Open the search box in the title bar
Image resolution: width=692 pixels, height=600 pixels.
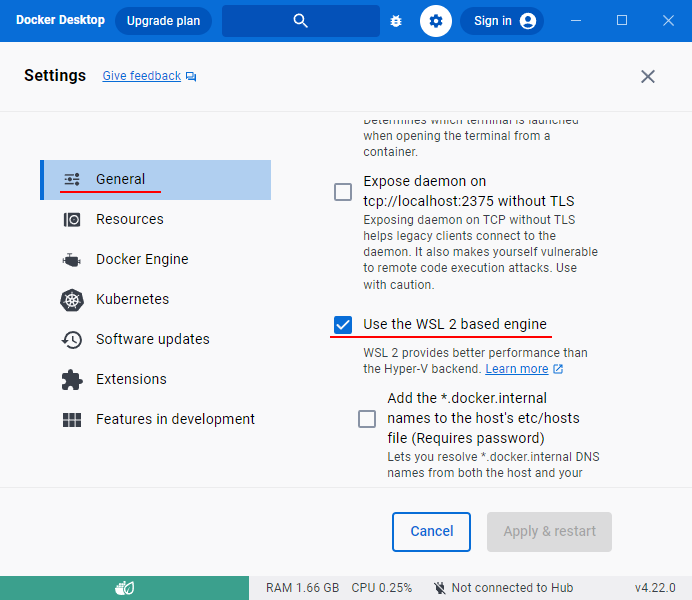pyautogui.click(x=301, y=21)
